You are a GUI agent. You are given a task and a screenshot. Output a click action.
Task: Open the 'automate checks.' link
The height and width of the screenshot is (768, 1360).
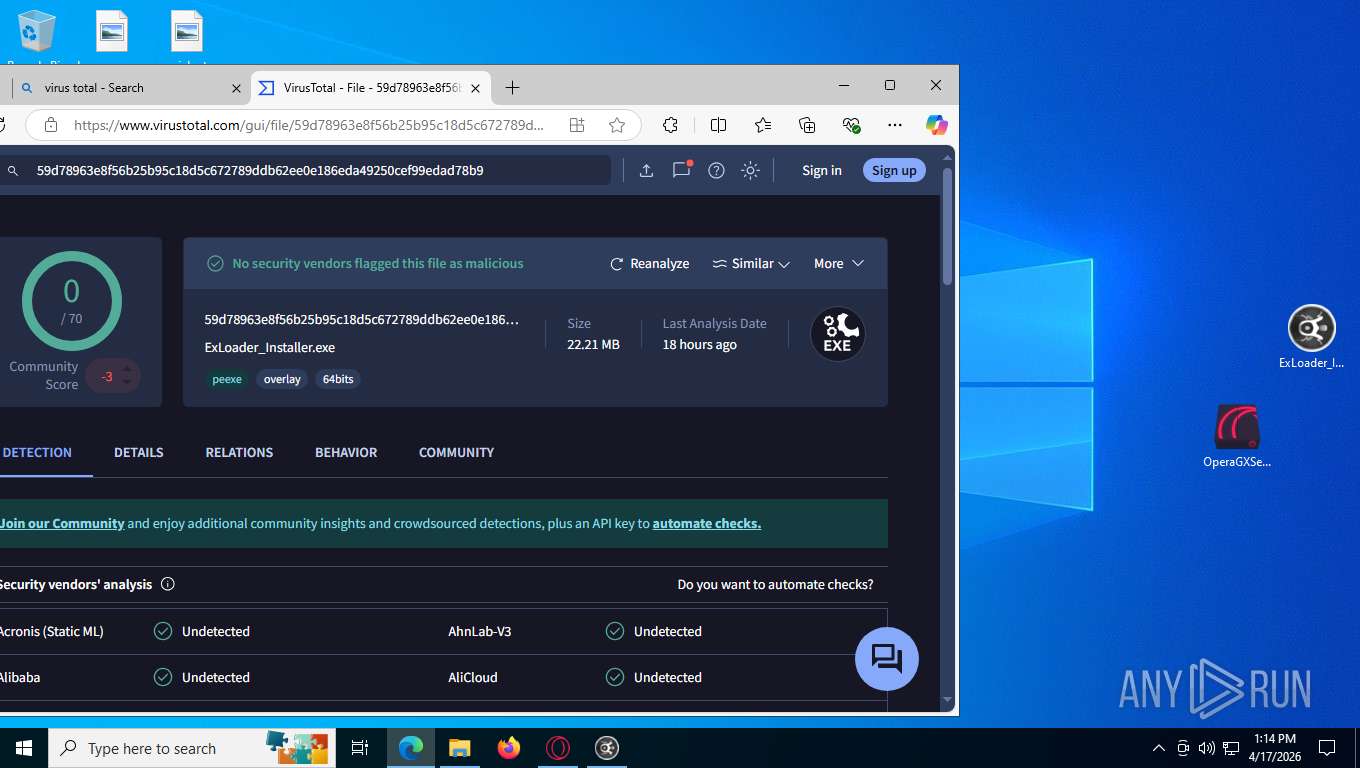pyautogui.click(x=707, y=523)
